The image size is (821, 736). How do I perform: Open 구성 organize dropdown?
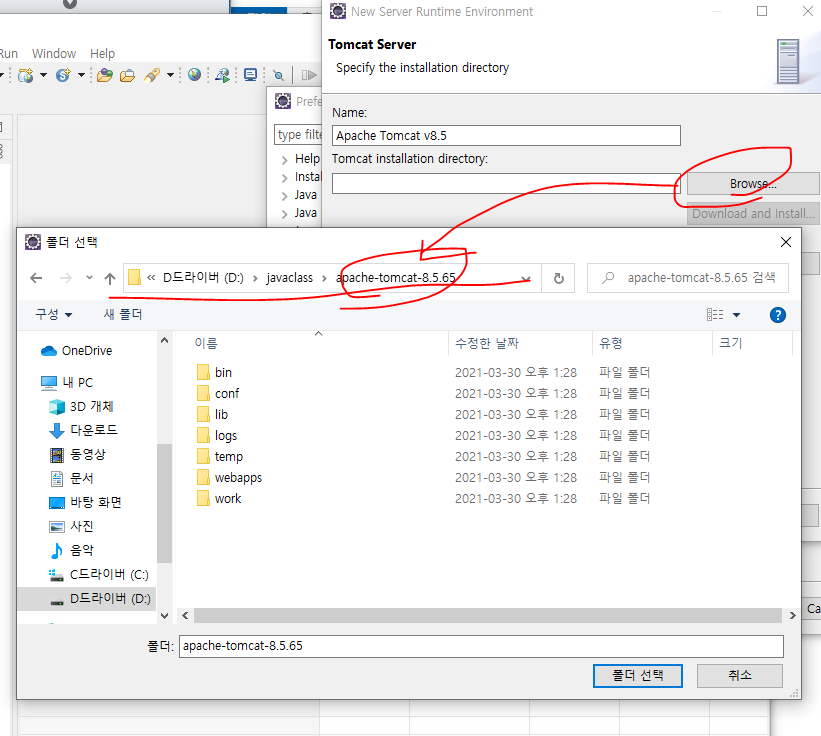[53, 315]
